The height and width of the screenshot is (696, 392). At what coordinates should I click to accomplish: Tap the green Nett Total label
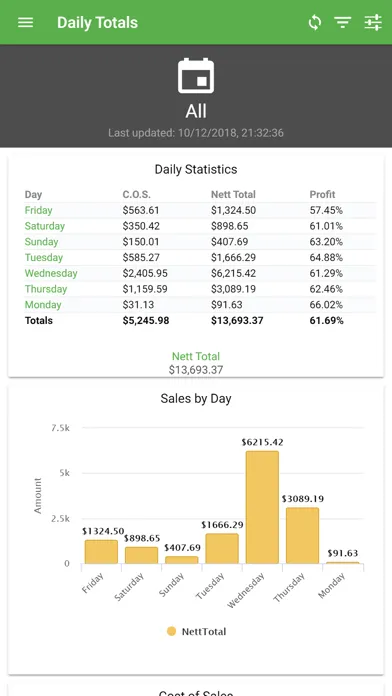196,356
